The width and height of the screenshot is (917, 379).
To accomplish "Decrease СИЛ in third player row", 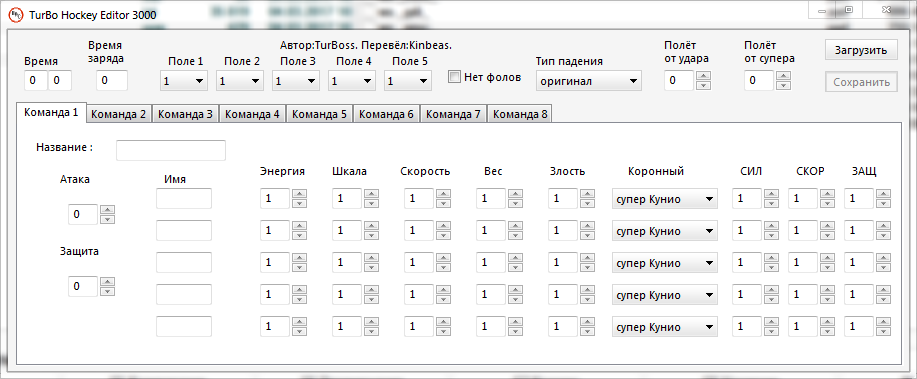I will [x=772, y=267].
